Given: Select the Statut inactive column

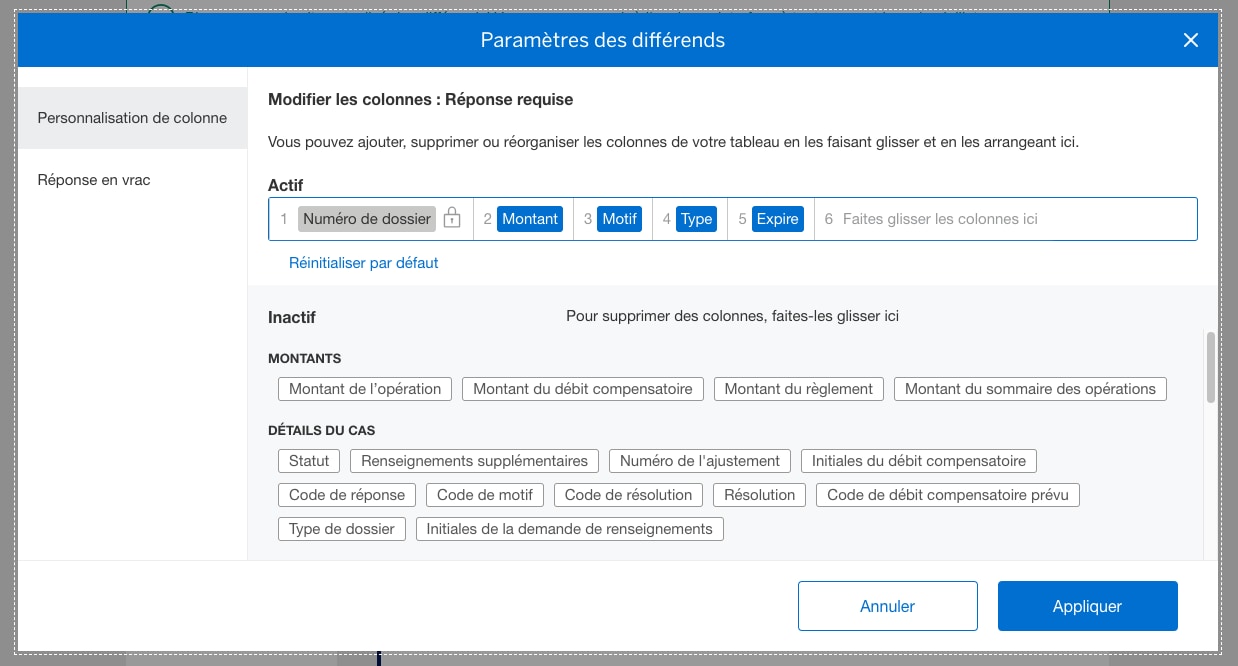Looking at the screenshot, I should pos(309,461).
